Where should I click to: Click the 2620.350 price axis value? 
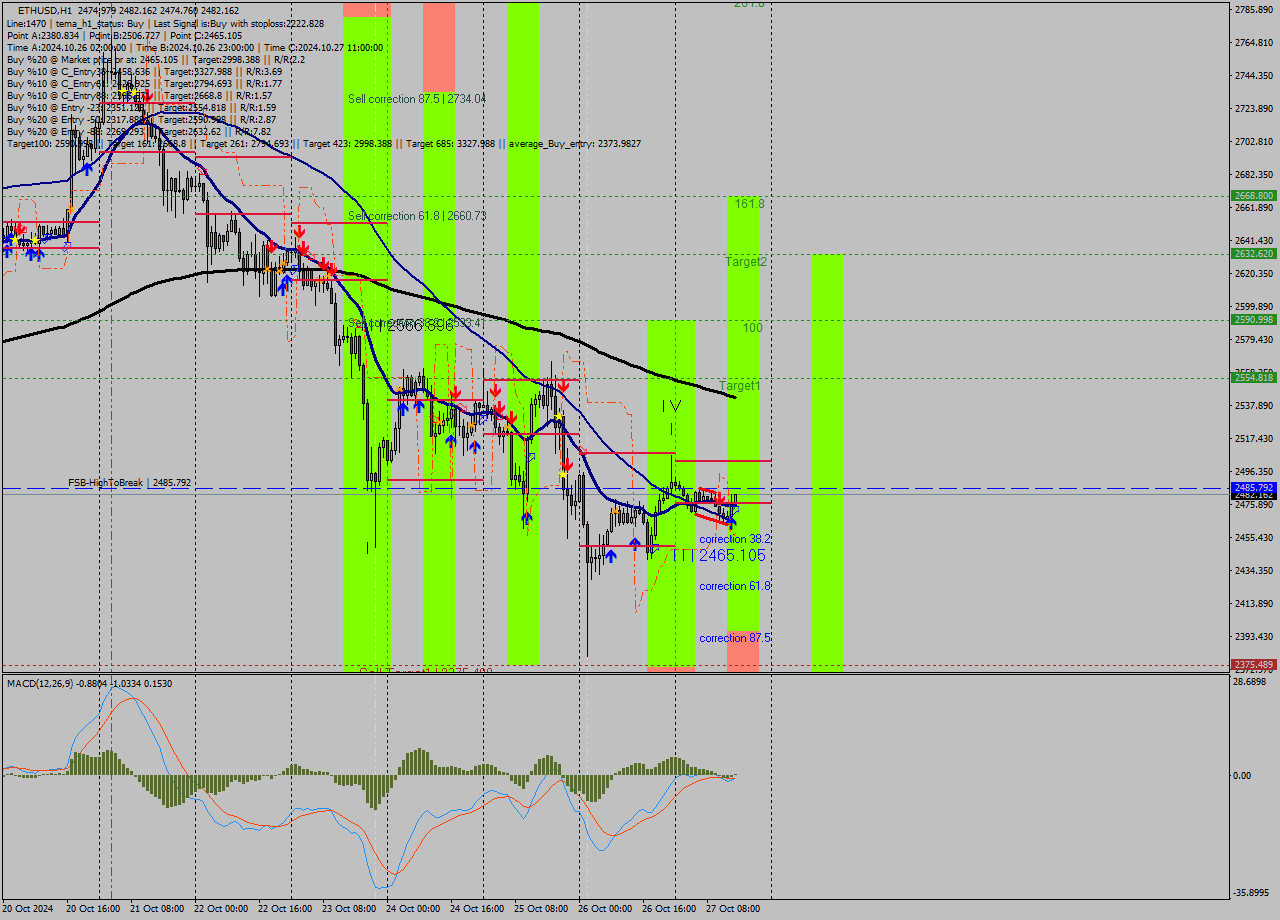[1254, 273]
